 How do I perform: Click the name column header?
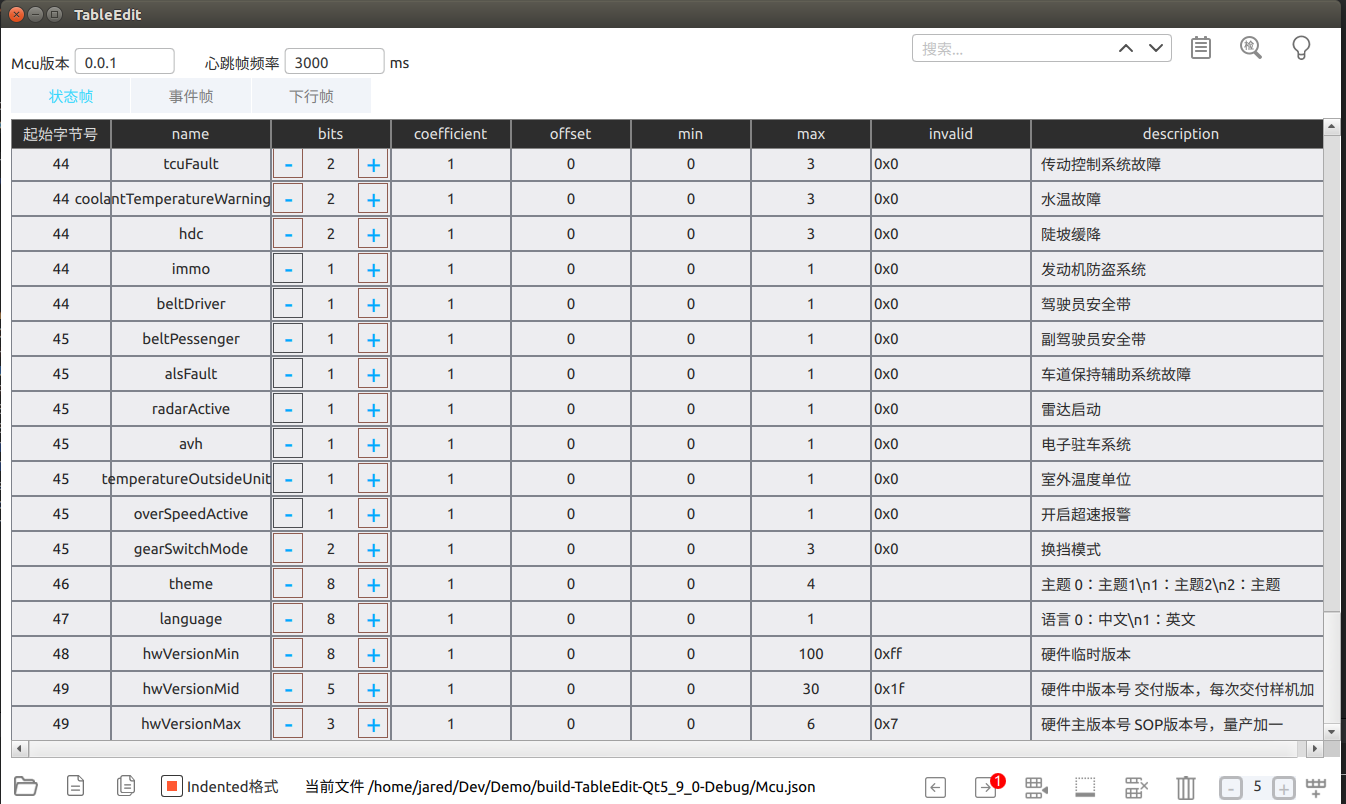click(x=191, y=133)
